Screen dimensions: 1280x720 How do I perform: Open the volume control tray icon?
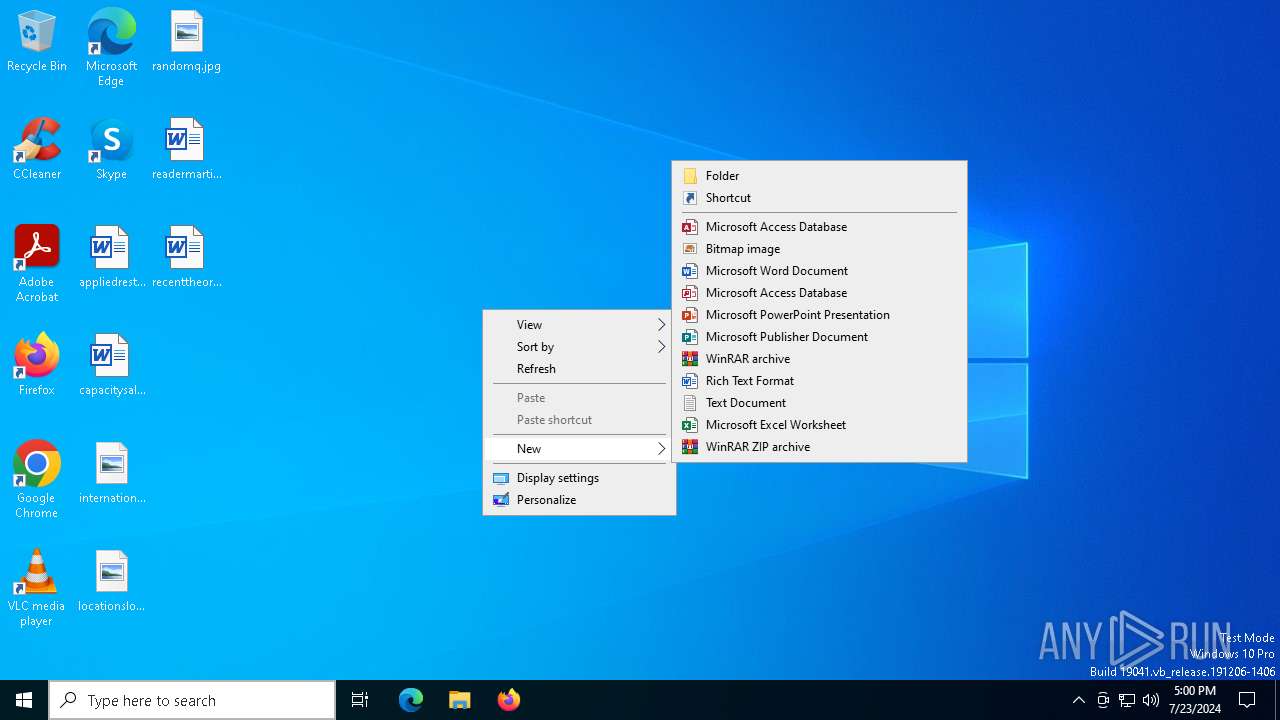pos(1151,700)
